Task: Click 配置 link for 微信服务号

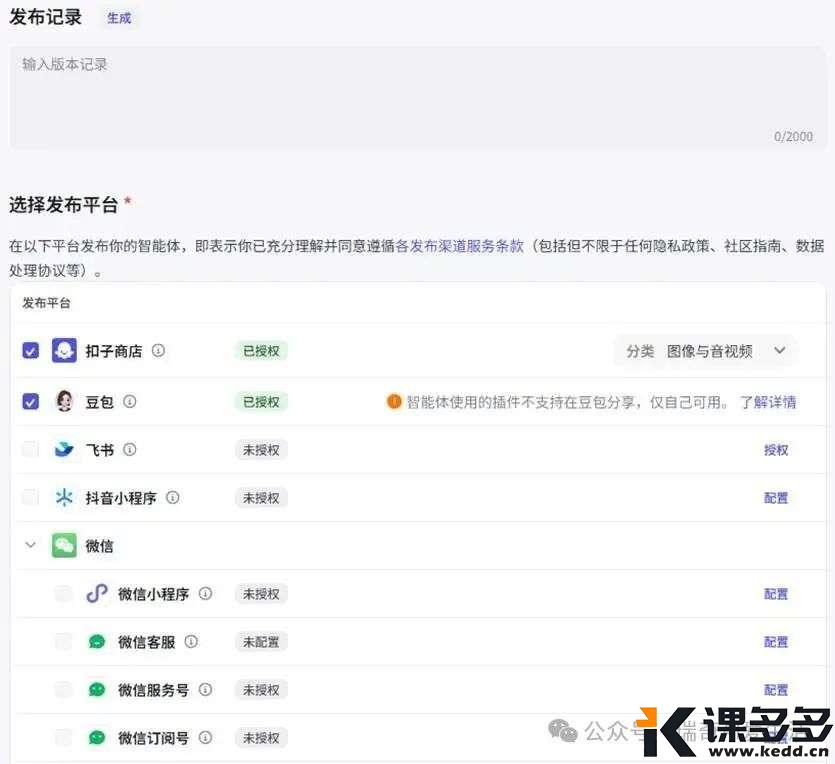Action: [776, 690]
